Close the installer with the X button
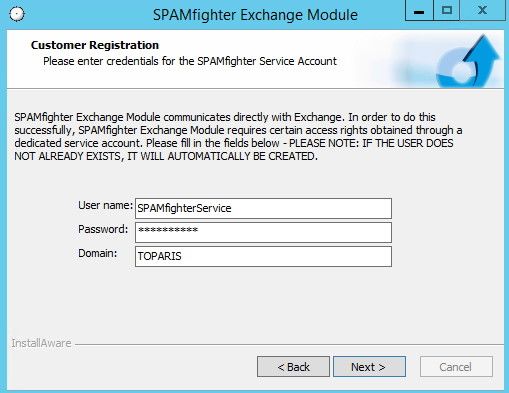 pos(482,11)
